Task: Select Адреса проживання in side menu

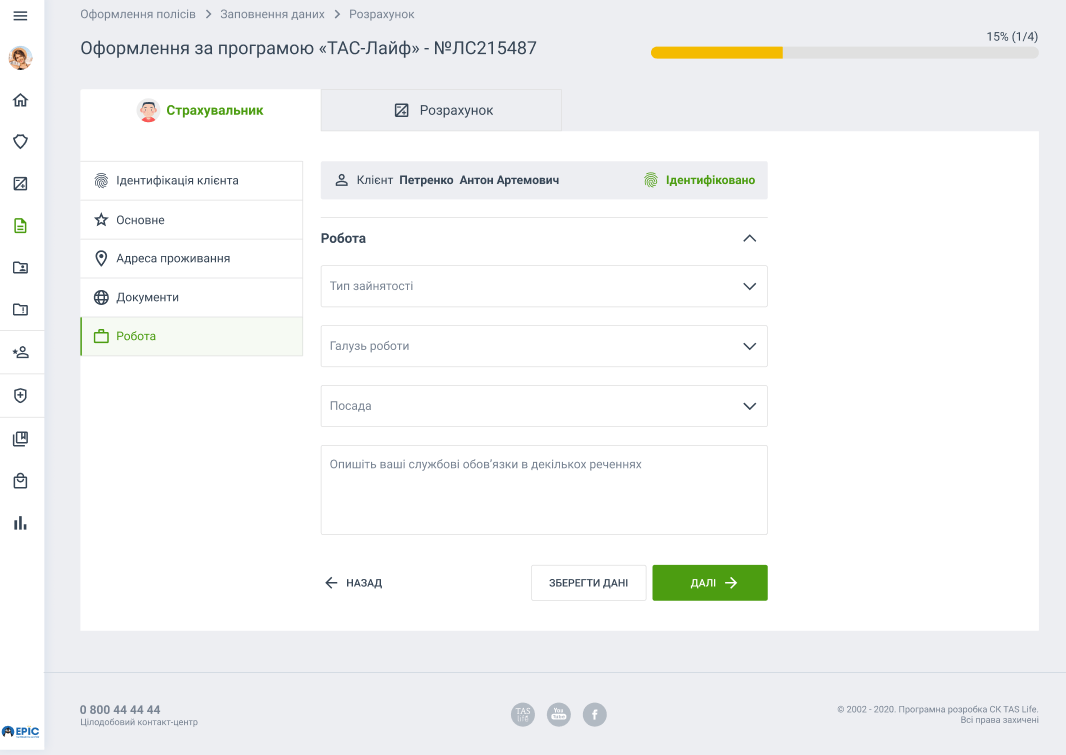Action: pos(191,258)
